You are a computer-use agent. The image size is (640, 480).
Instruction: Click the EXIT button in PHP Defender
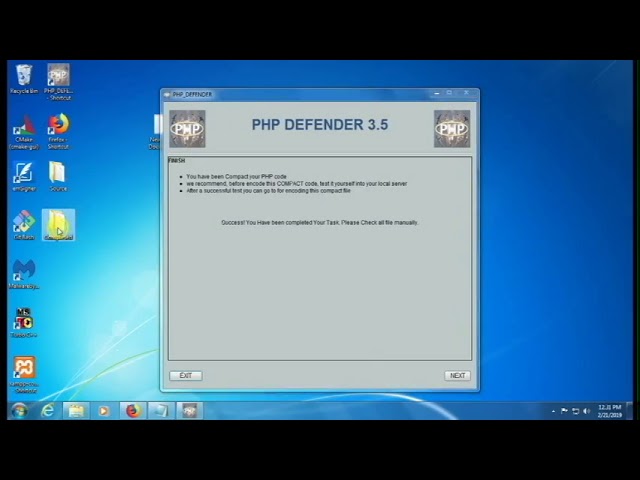(186, 376)
